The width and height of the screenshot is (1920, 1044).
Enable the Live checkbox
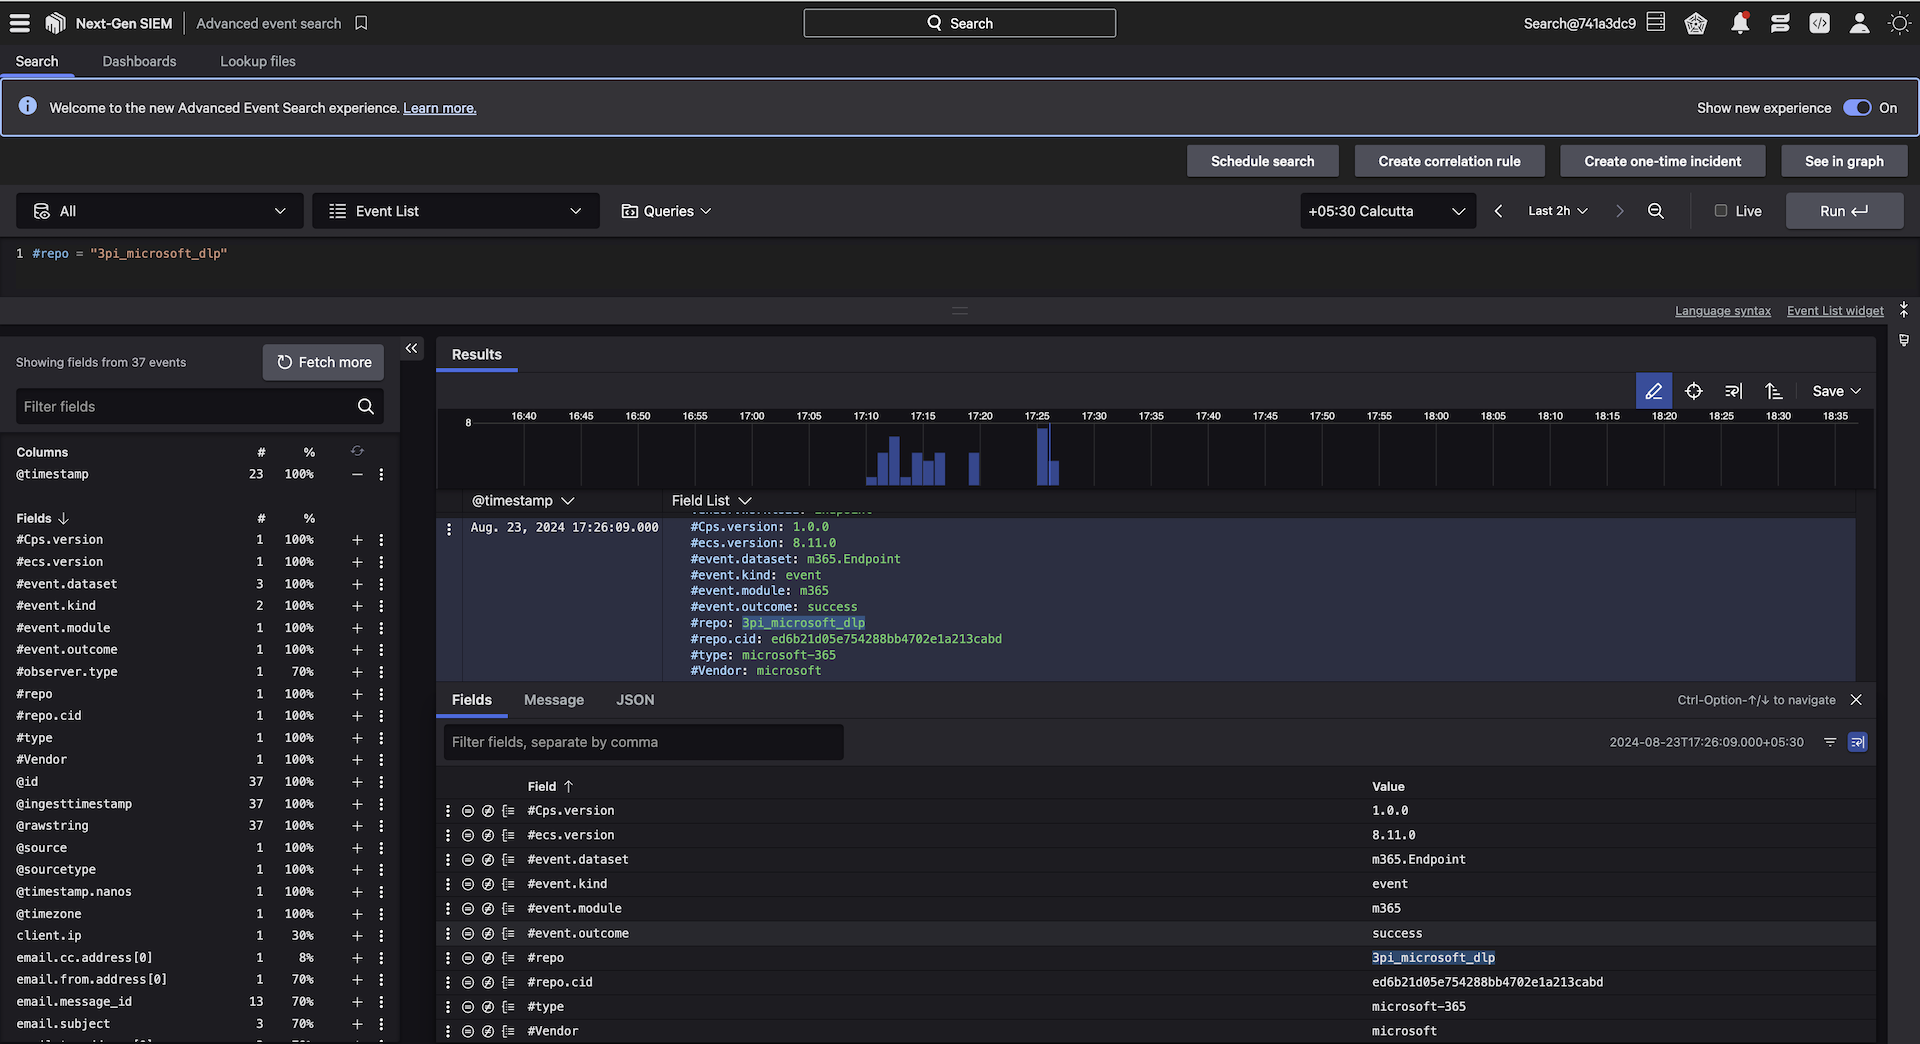pyautogui.click(x=1721, y=211)
